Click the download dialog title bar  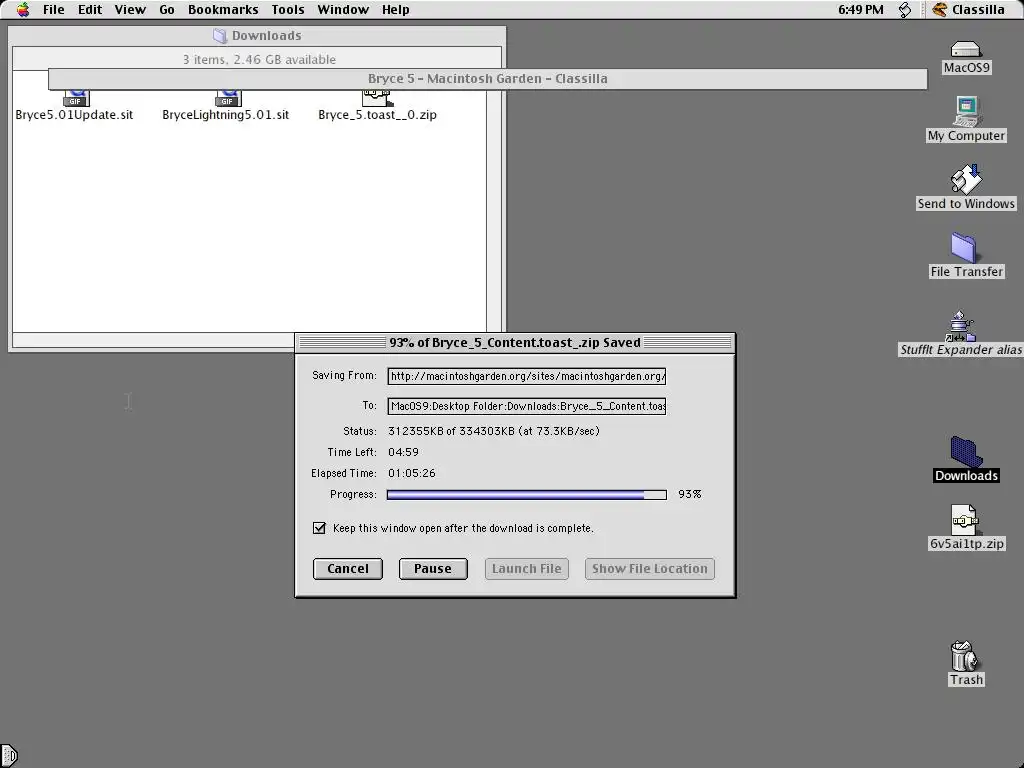click(x=515, y=343)
